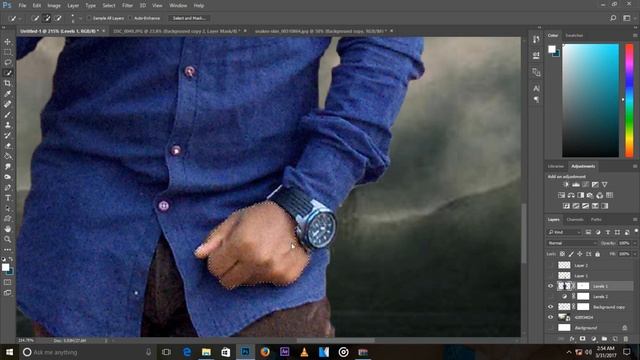Screen dimensions: 640x360
Task: Toggle layer filtering switch on or off
Action: pyautogui.click(x=636, y=231)
